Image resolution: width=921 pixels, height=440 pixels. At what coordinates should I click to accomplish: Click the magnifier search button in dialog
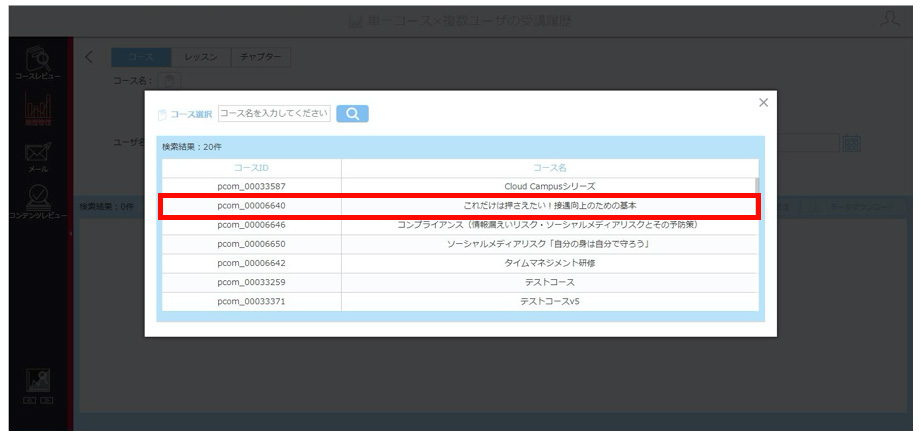pos(352,113)
